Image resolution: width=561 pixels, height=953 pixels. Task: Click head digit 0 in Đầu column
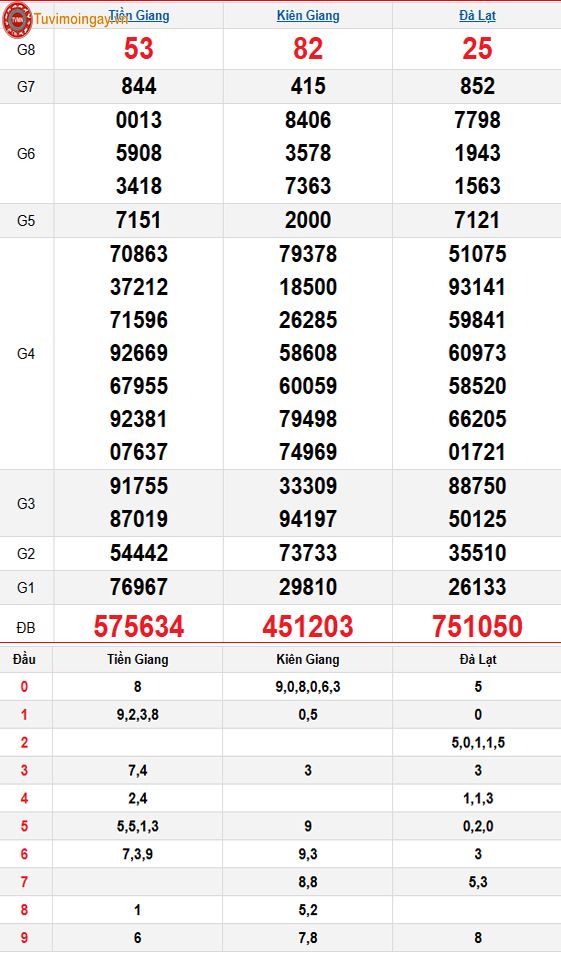click(24, 687)
